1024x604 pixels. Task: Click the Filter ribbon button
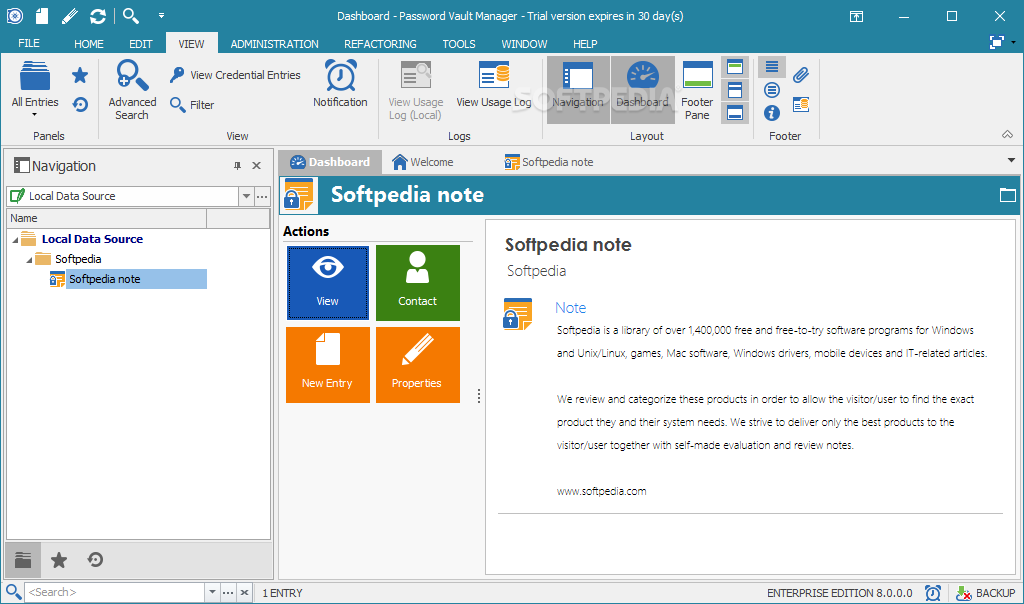click(192, 104)
